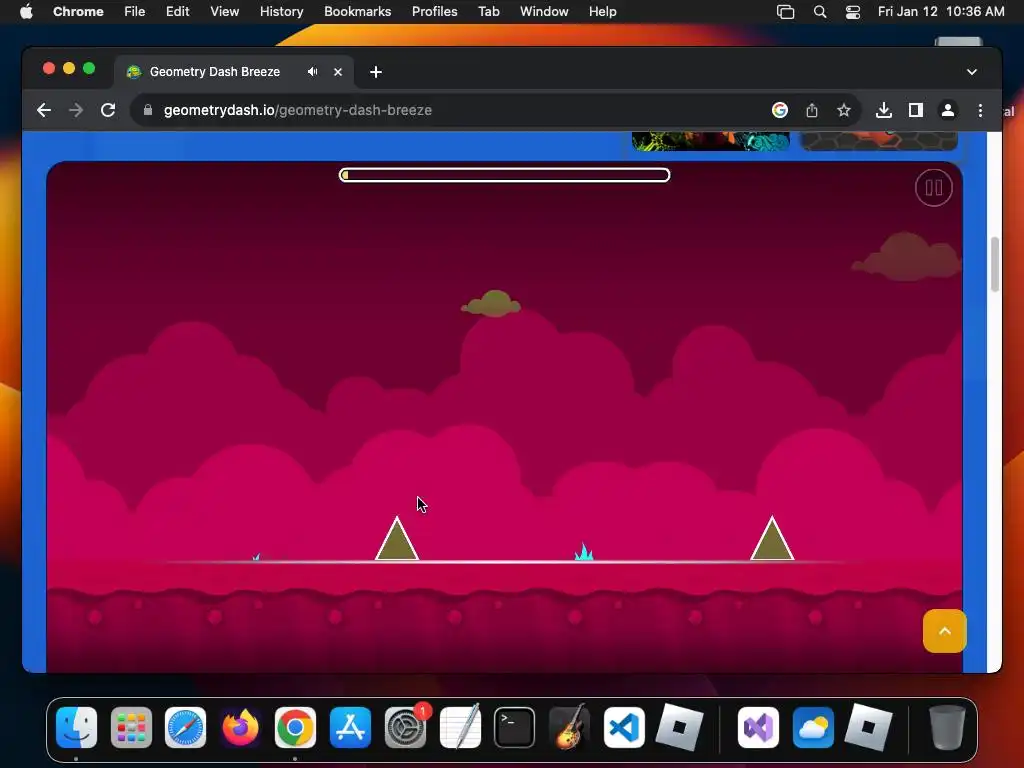Select the Geometry Dash Breeze tab
The image size is (1024, 768).
coord(234,72)
